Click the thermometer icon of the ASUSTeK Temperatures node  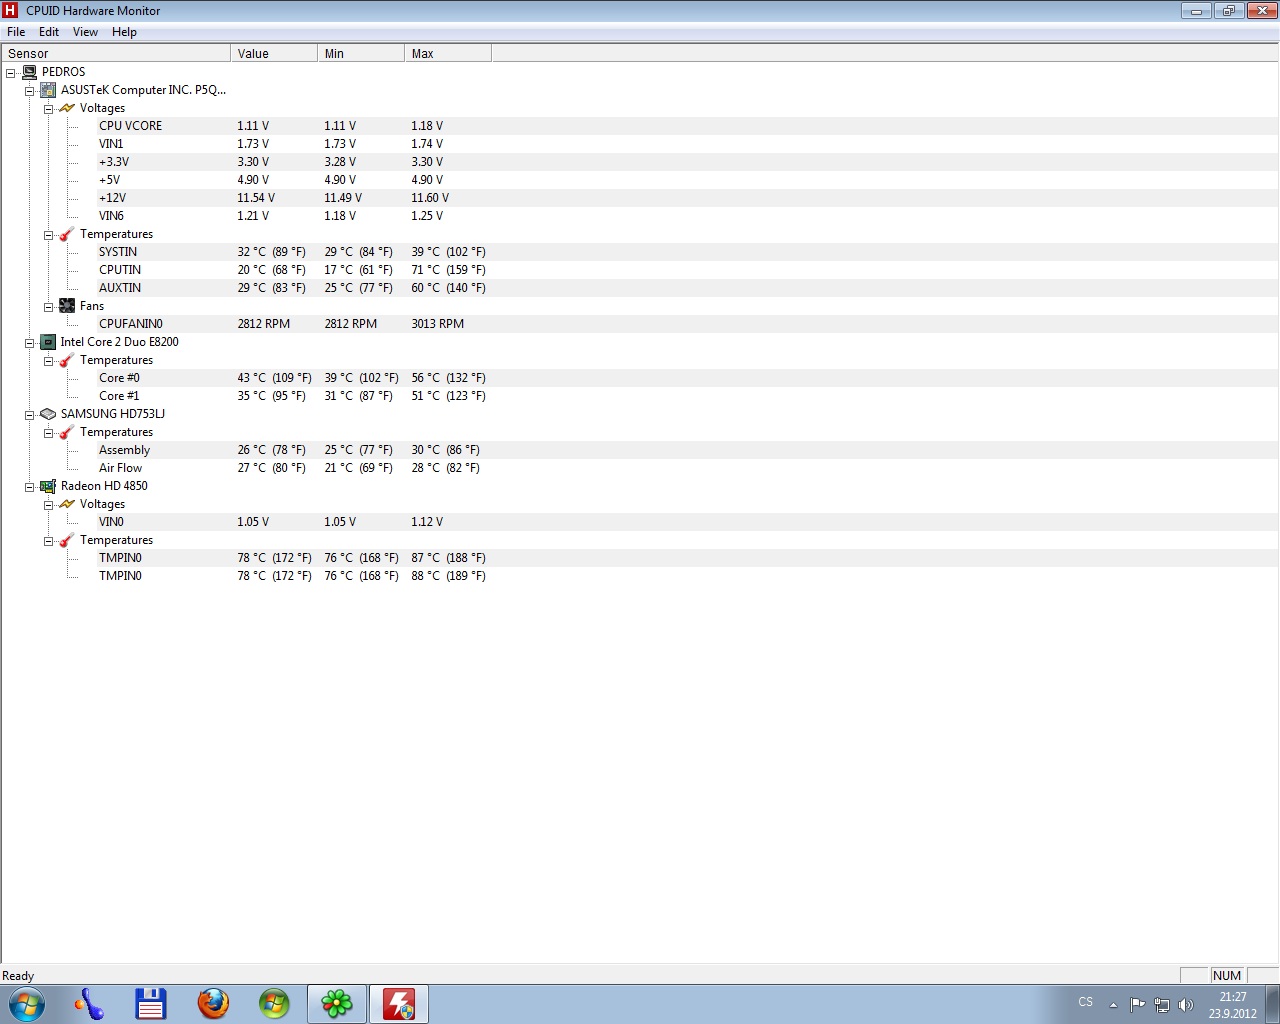(67, 234)
